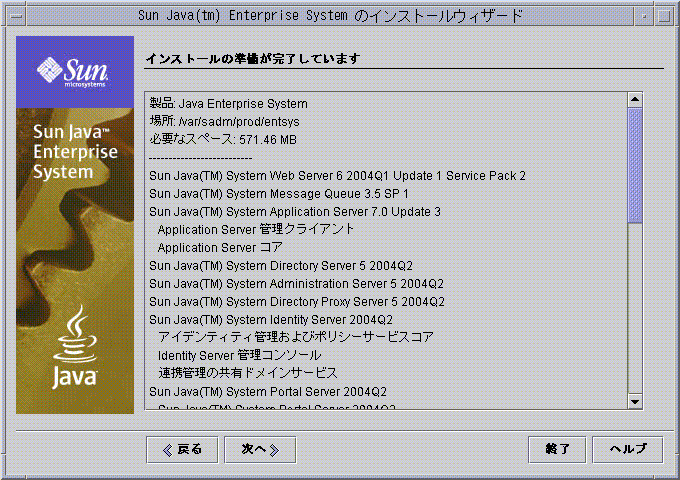Select the Message Queue 3.5 SP 1 line
This screenshot has width=680, height=480.
click(x=279, y=194)
